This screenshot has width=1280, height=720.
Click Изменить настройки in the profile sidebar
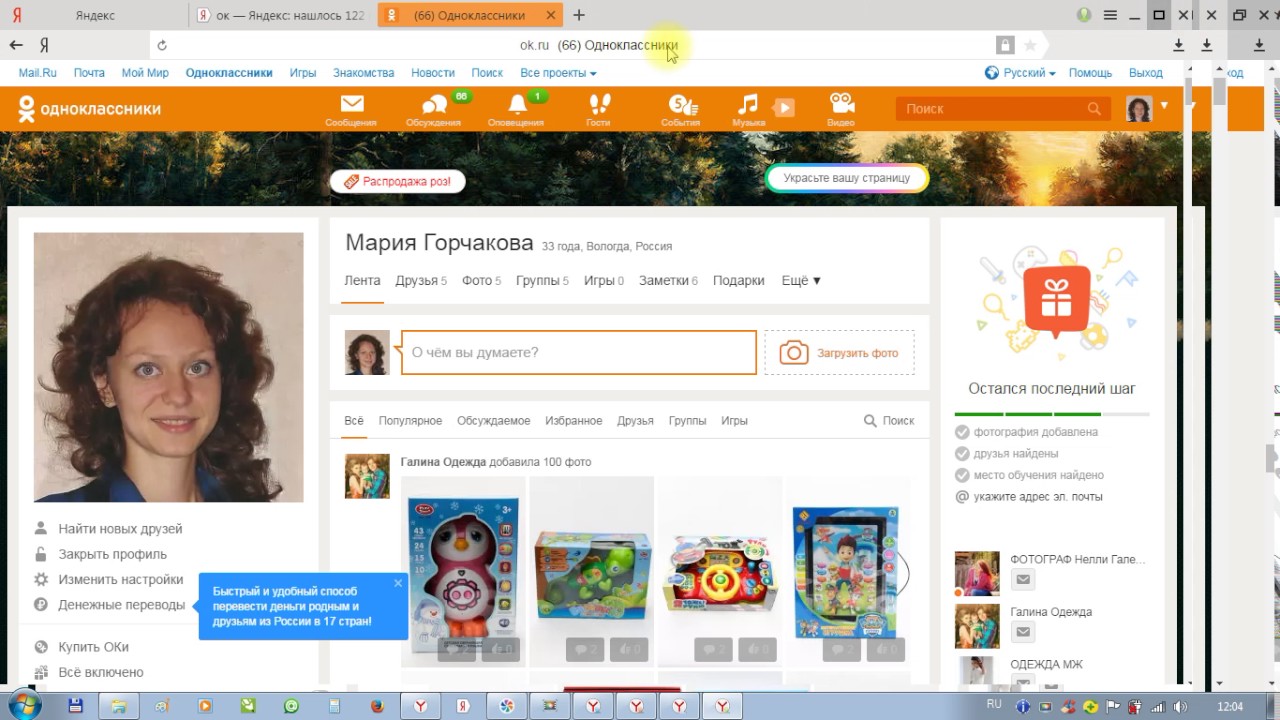(x=120, y=579)
